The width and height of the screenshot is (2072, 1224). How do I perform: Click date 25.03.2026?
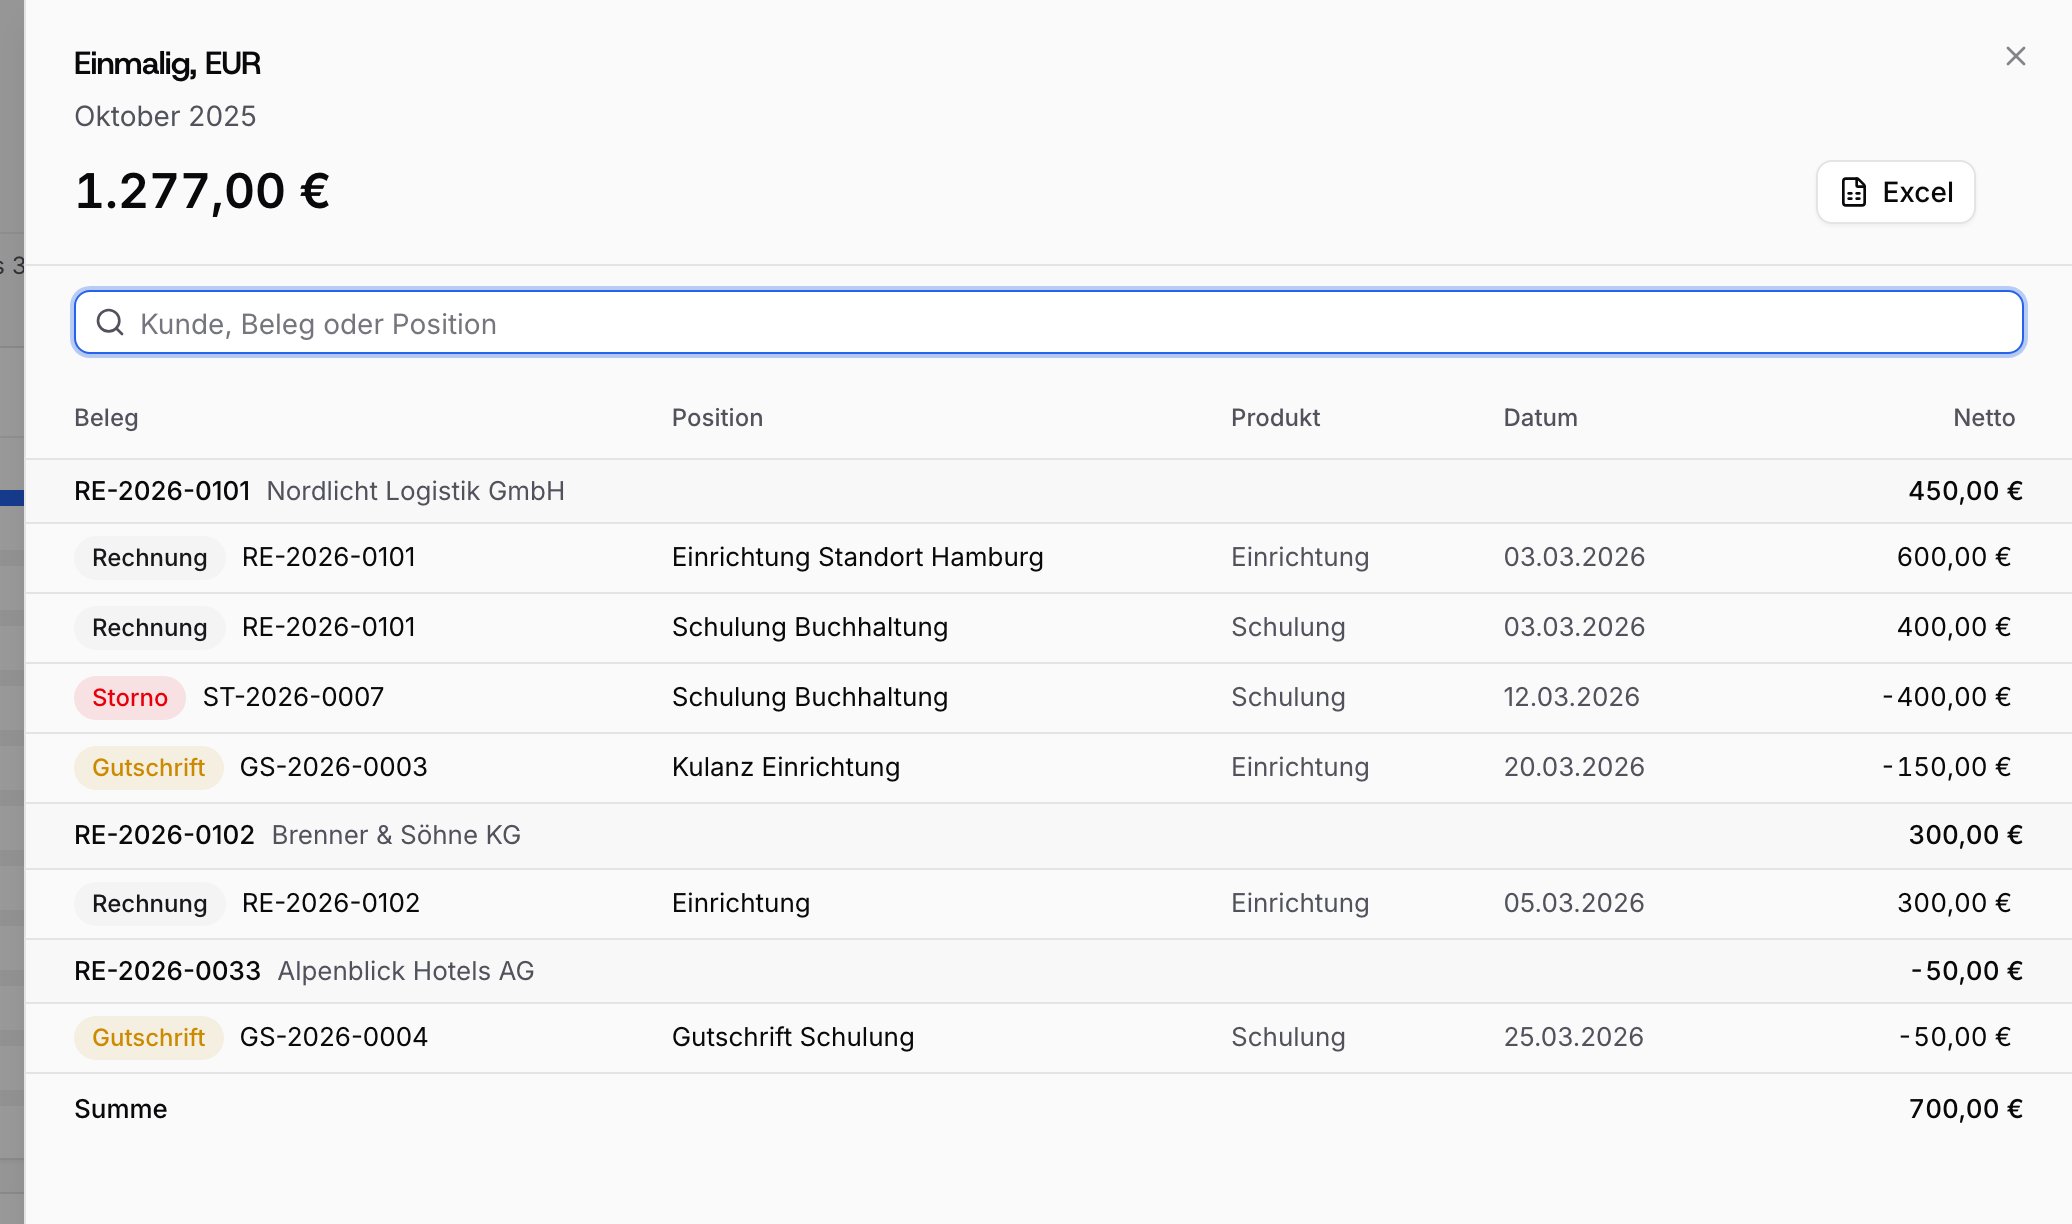1573,1037
